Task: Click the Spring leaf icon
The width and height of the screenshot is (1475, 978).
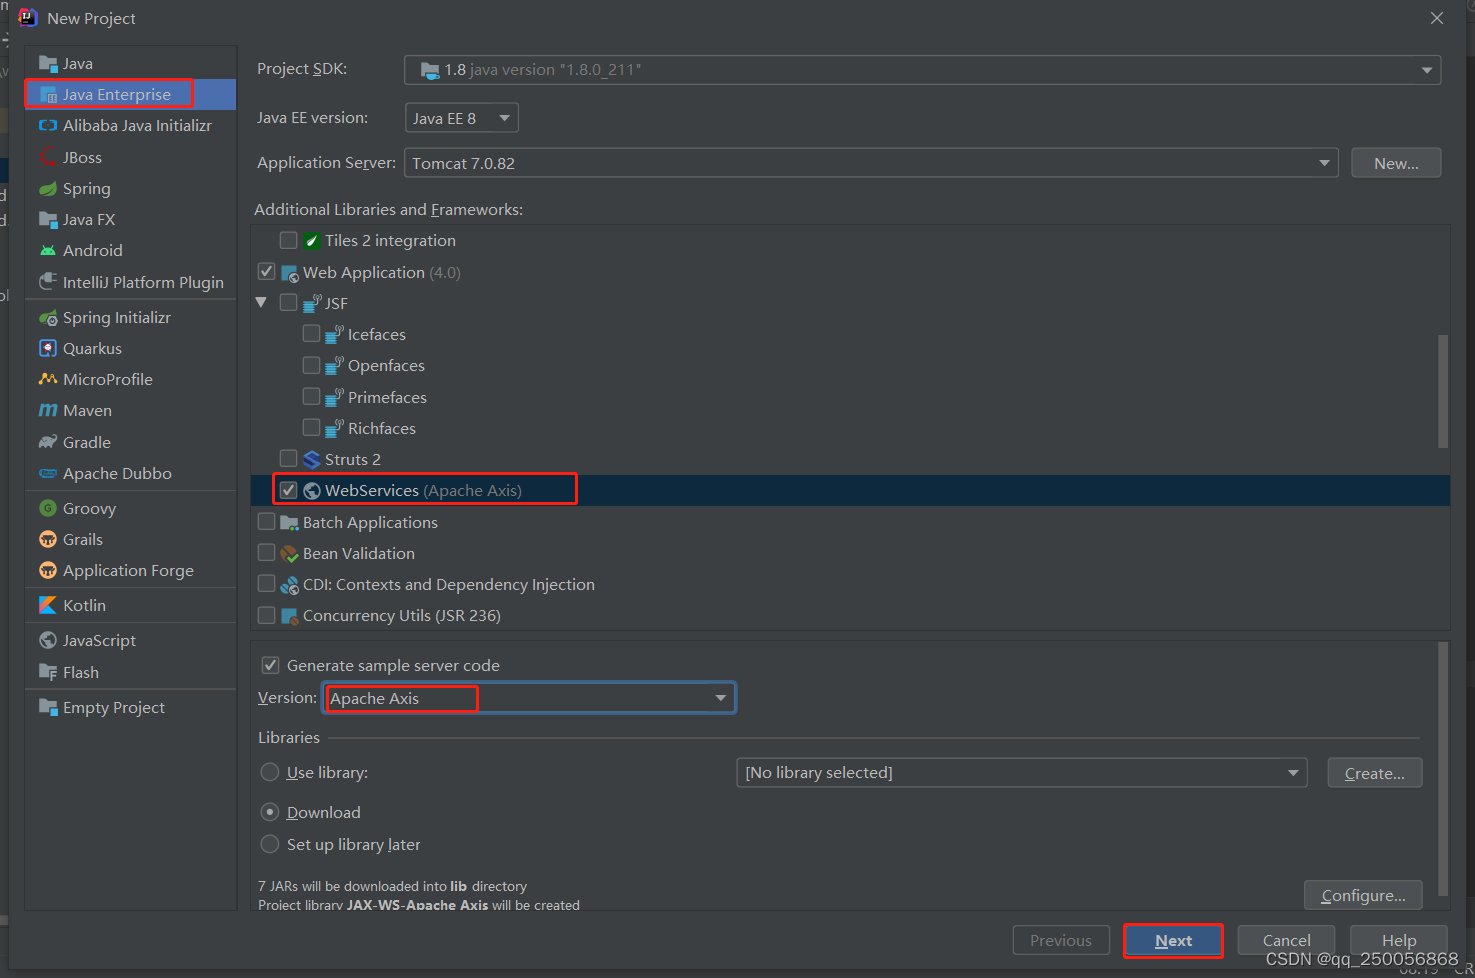Action: (x=48, y=188)
